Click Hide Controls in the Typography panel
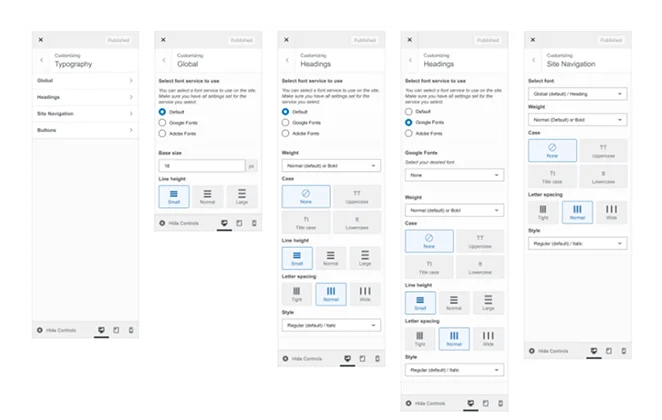Image resolution: width=662 pixels, height=420 pixels. click(57, 330)
